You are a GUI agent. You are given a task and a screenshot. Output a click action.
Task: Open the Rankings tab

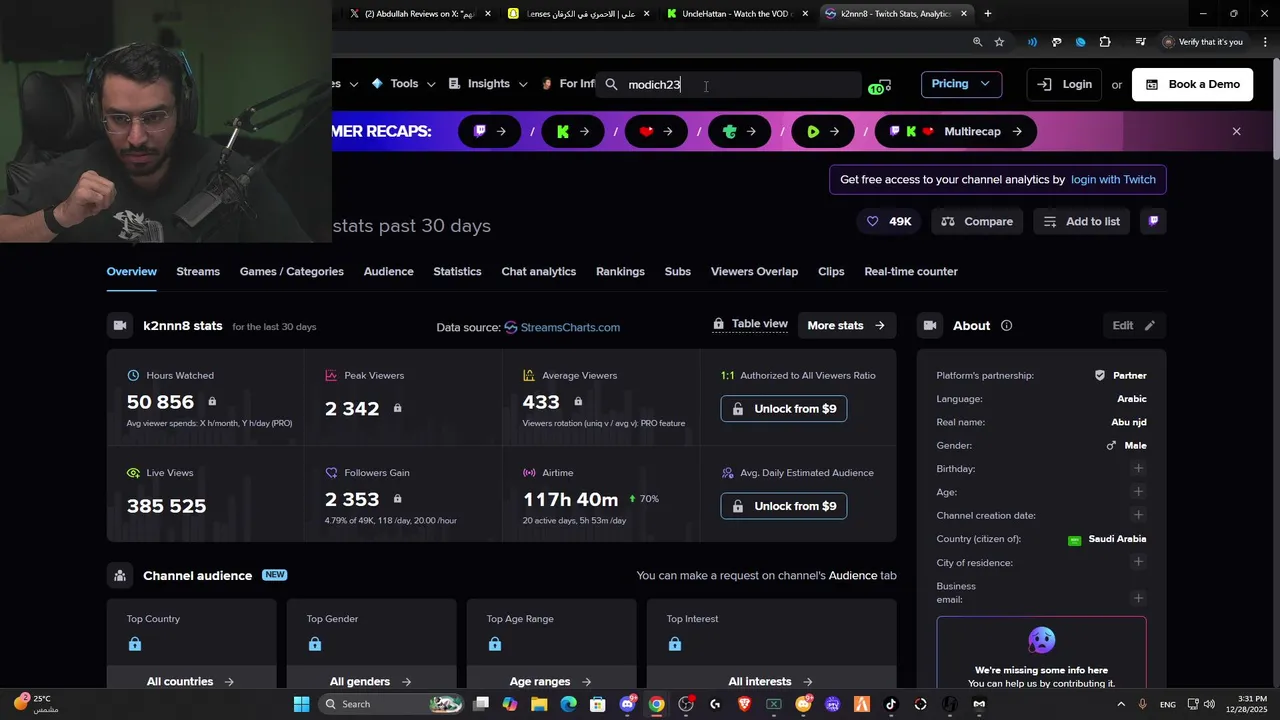pyautogui.click(x=620, y=272)
